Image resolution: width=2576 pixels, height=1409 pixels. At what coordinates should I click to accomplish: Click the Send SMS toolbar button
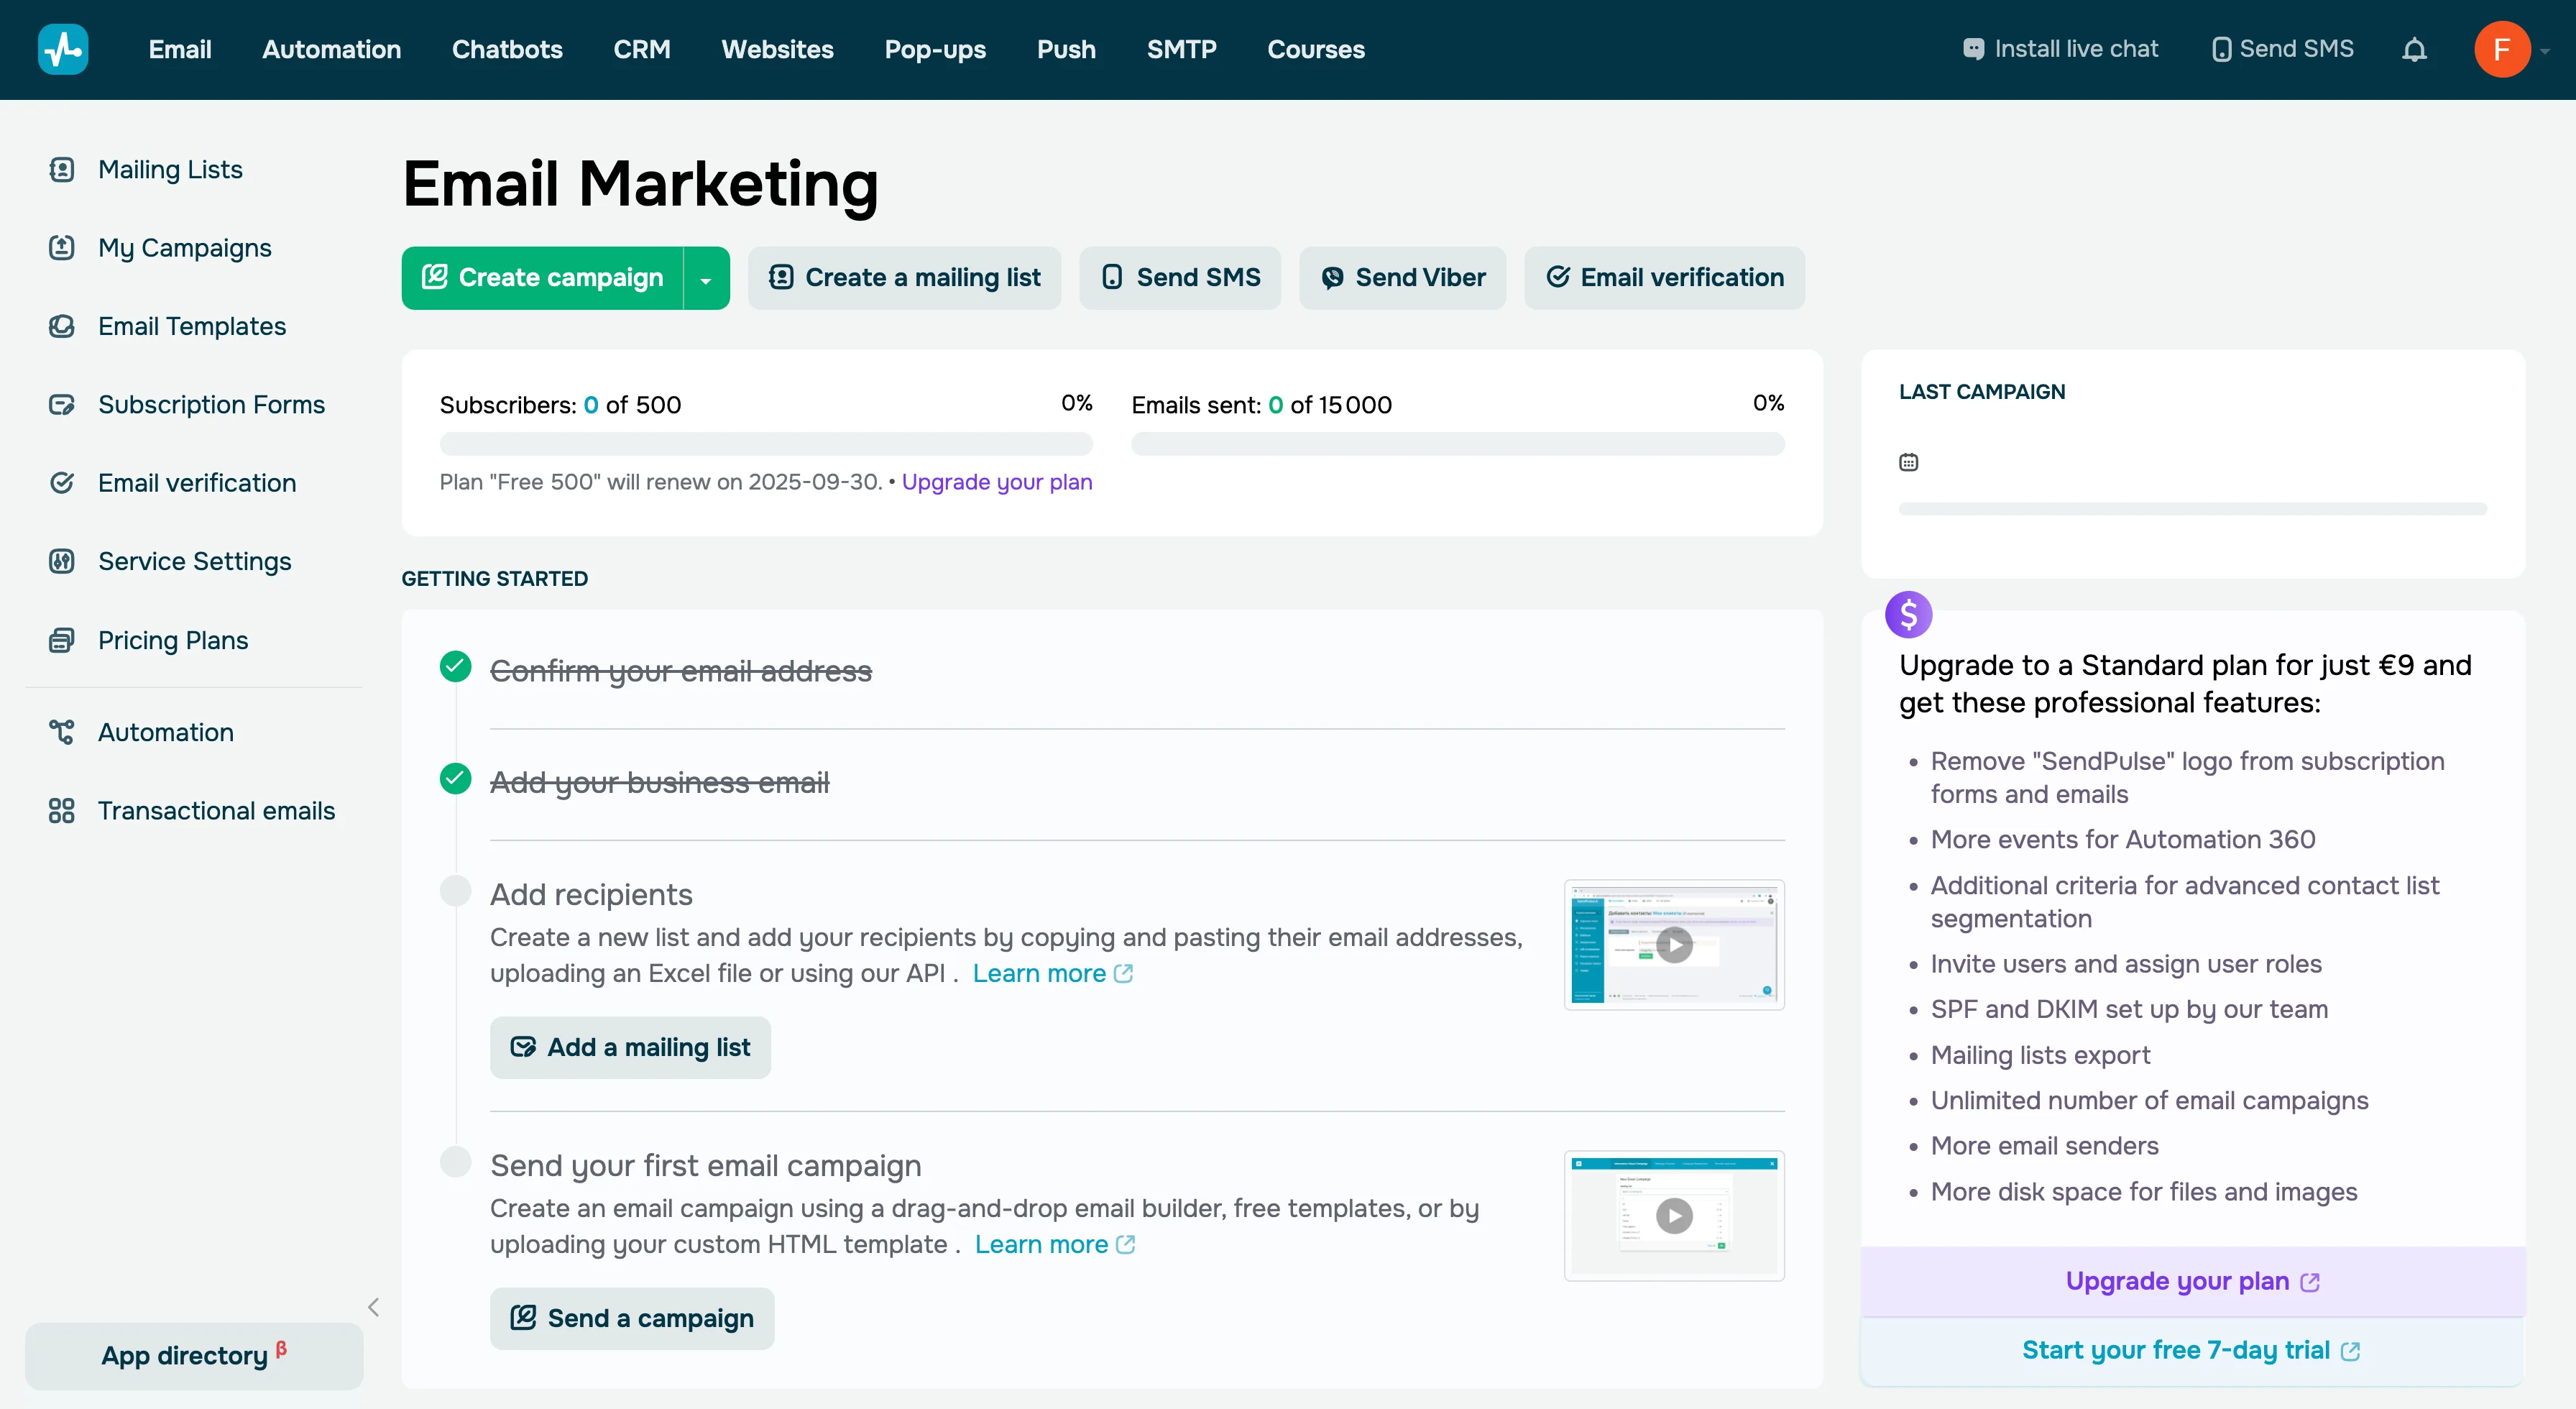(1180, 278)
